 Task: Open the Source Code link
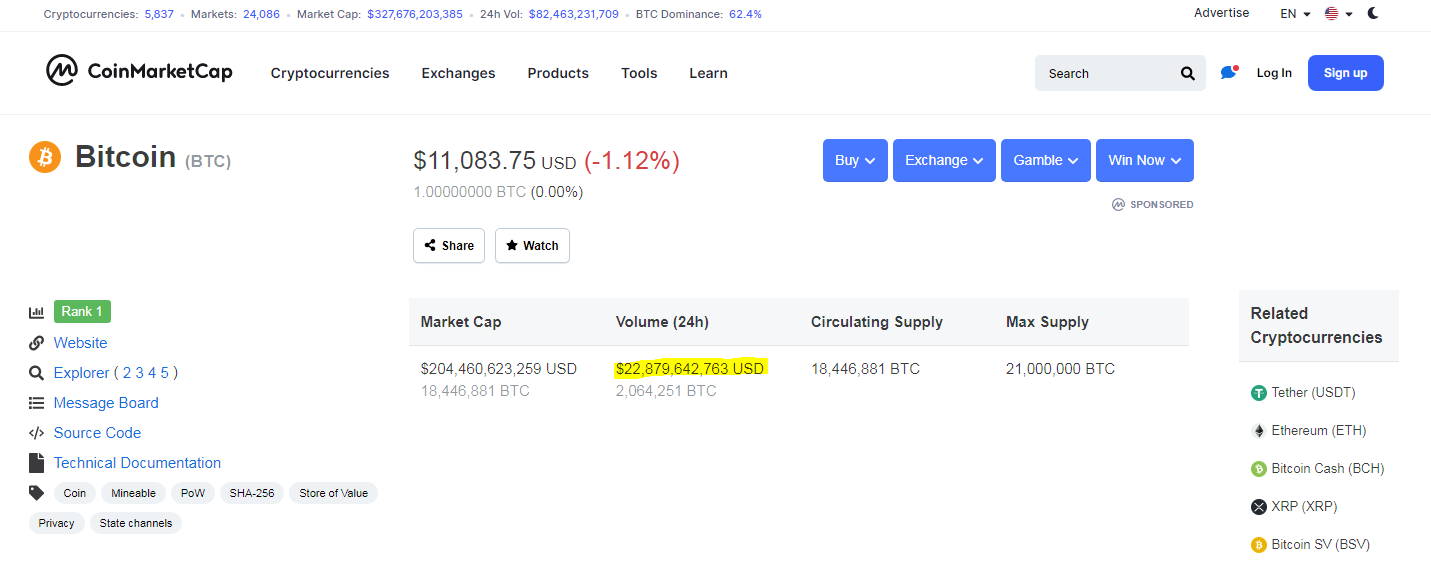[97, 433]
